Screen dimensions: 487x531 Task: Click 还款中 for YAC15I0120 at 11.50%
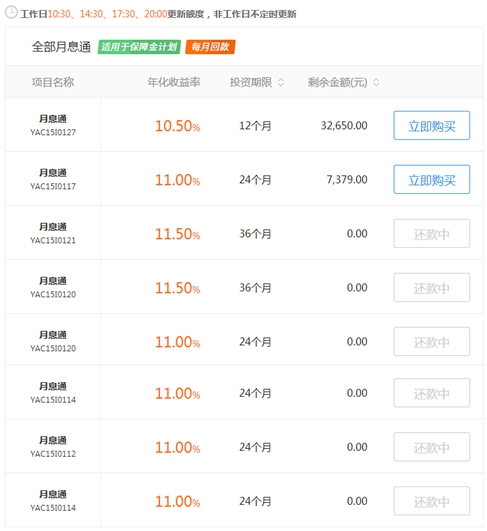click(x=431, y=288)
